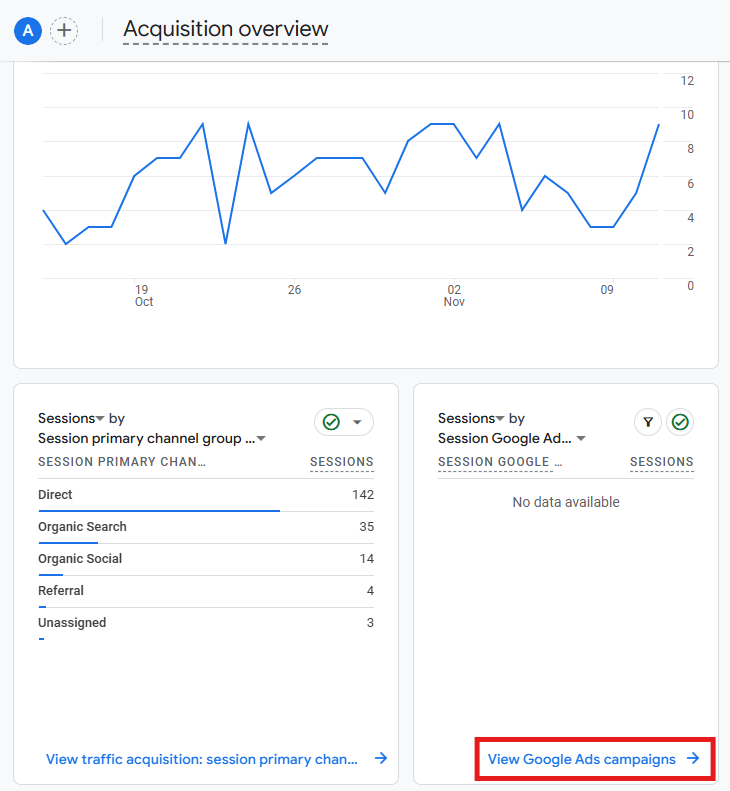The image size is (730, 791).
Task: Click the green check icon in Google Ads card
Action: (x=680, y=422)
